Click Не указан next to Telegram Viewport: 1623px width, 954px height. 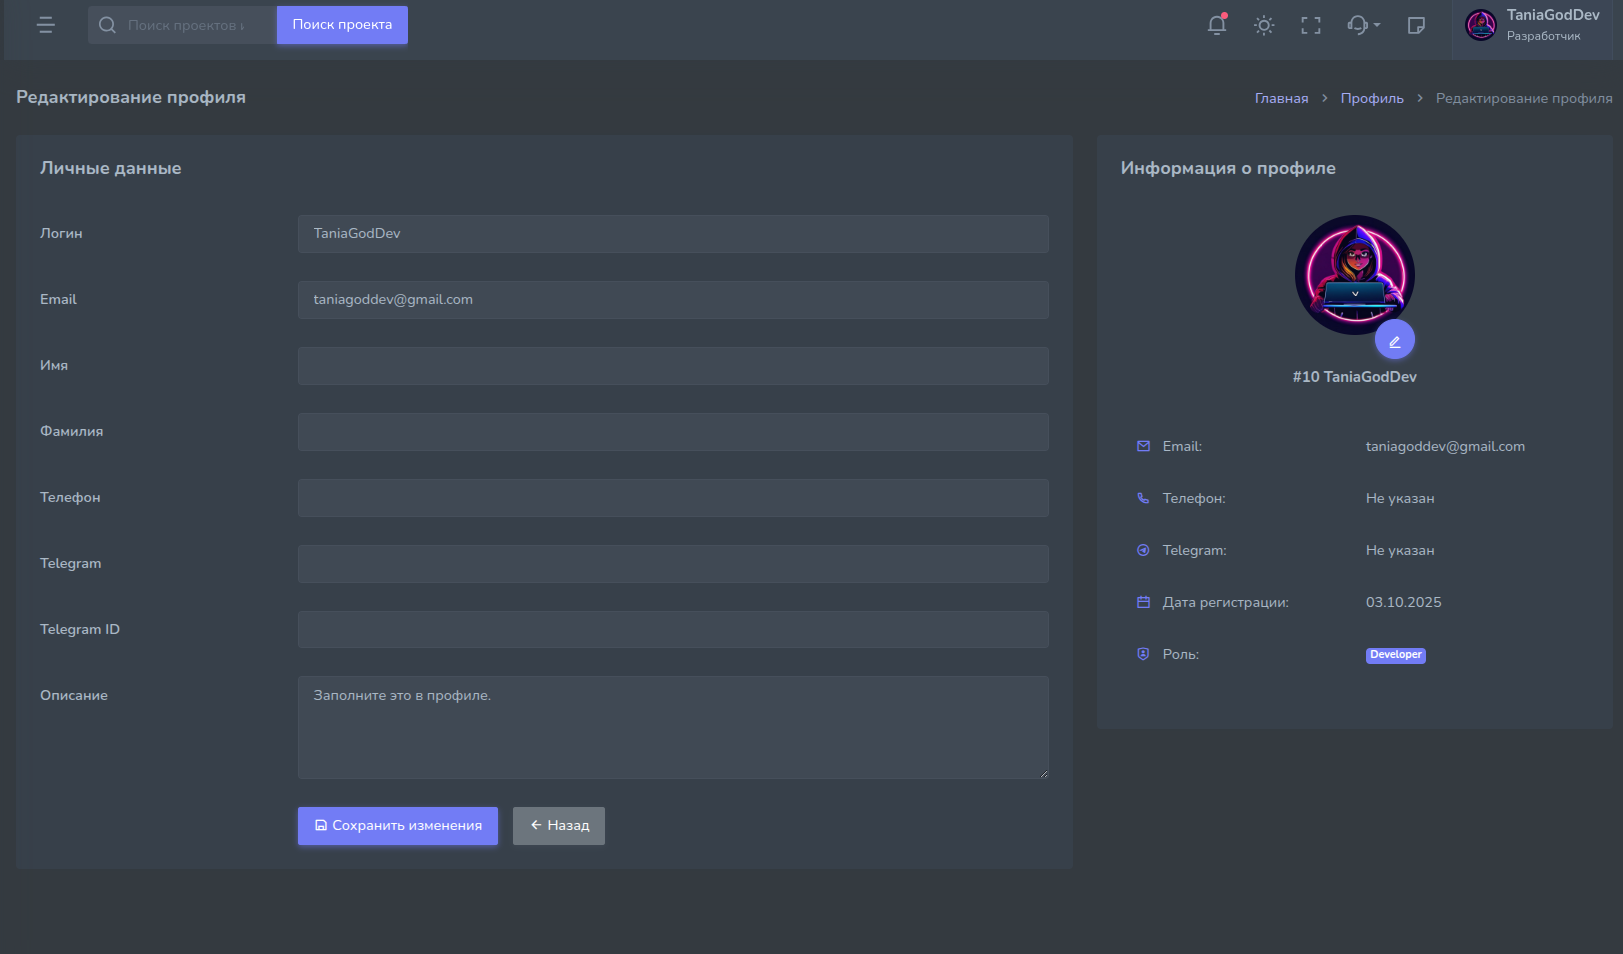click(1400, 550)
